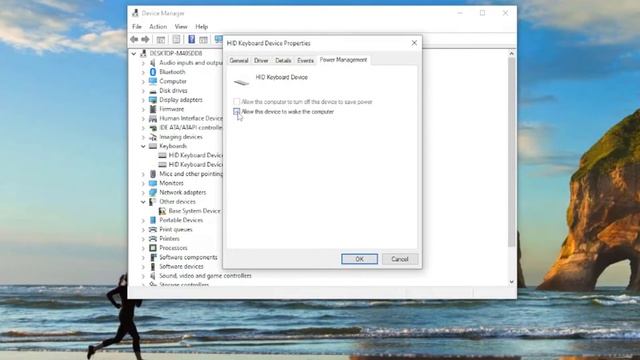Select the Keyboards category icon

tap(153, 146)
